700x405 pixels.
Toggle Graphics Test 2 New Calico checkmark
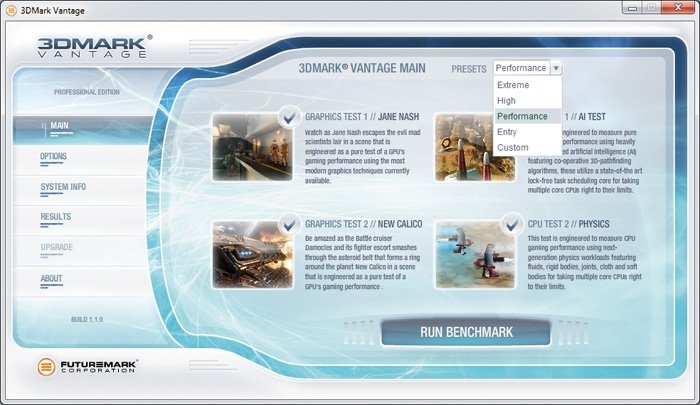click(289, 224)
